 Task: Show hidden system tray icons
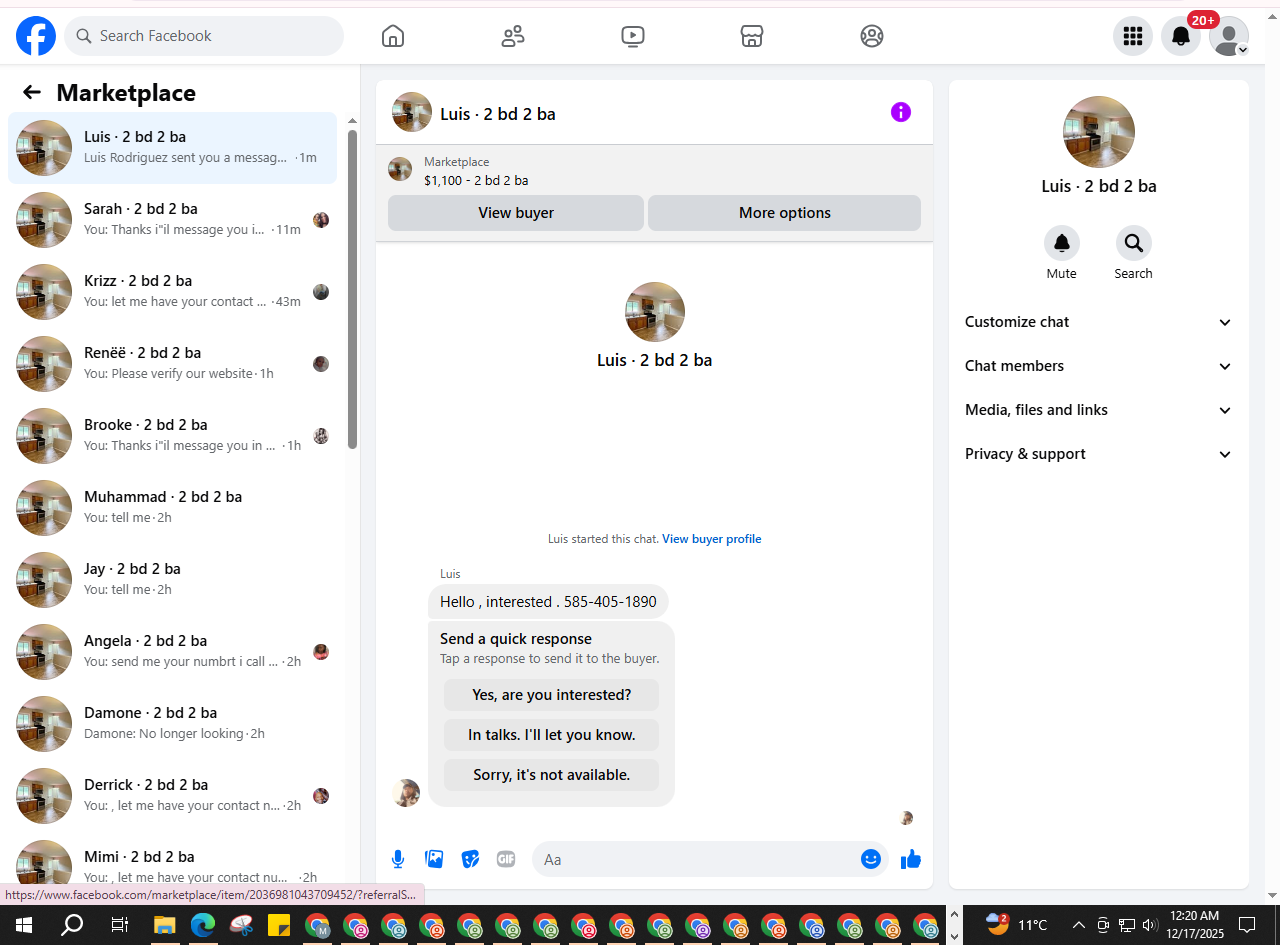click(1078, 925)
